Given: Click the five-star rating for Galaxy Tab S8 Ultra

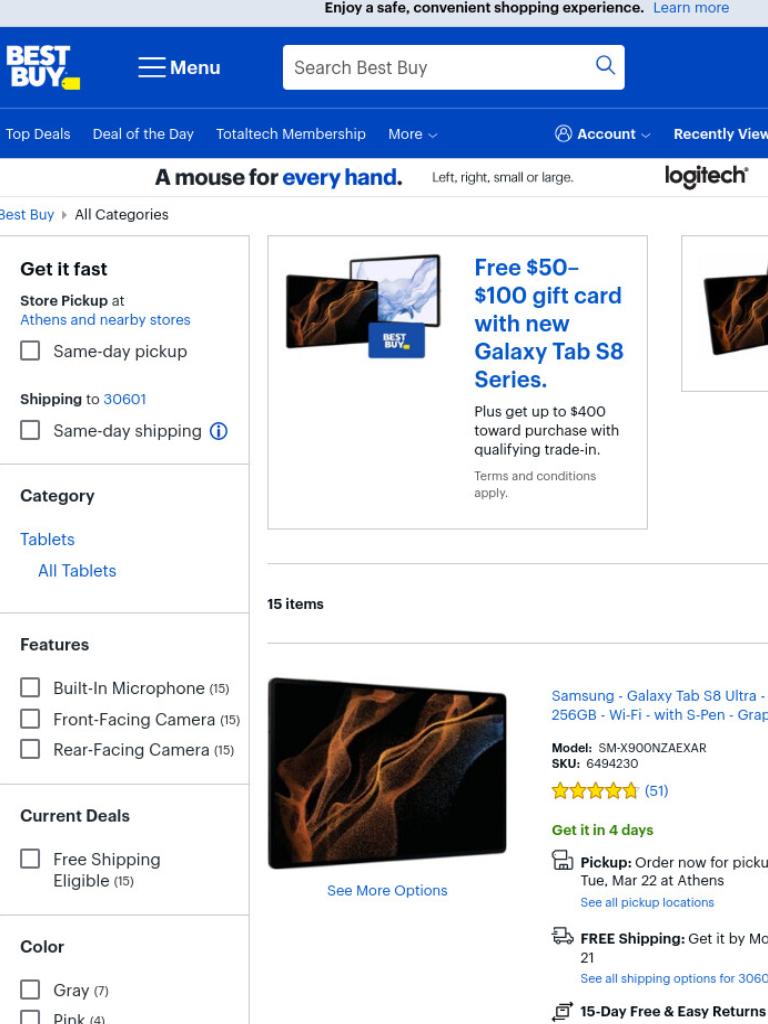Looking at the screenshot, I should (x=594, y=791).
